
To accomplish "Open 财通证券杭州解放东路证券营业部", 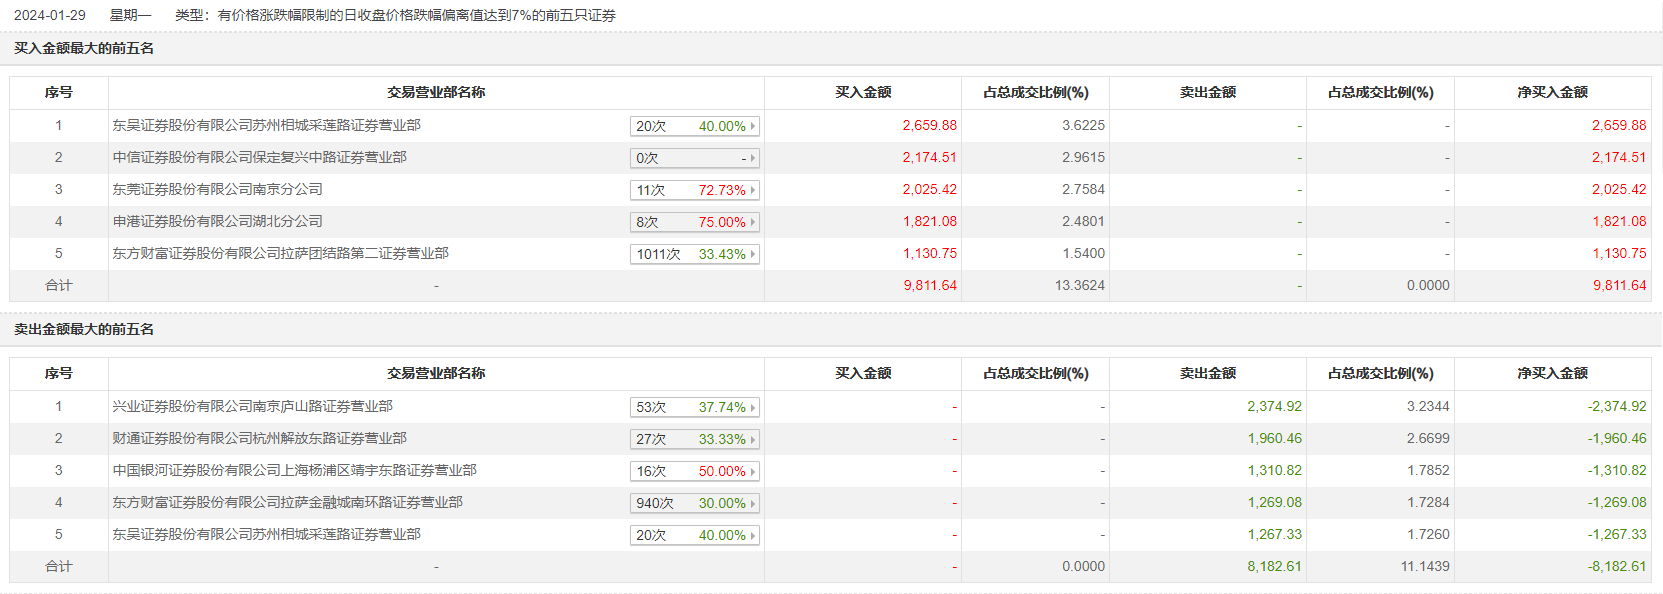I will coord(259,438).
